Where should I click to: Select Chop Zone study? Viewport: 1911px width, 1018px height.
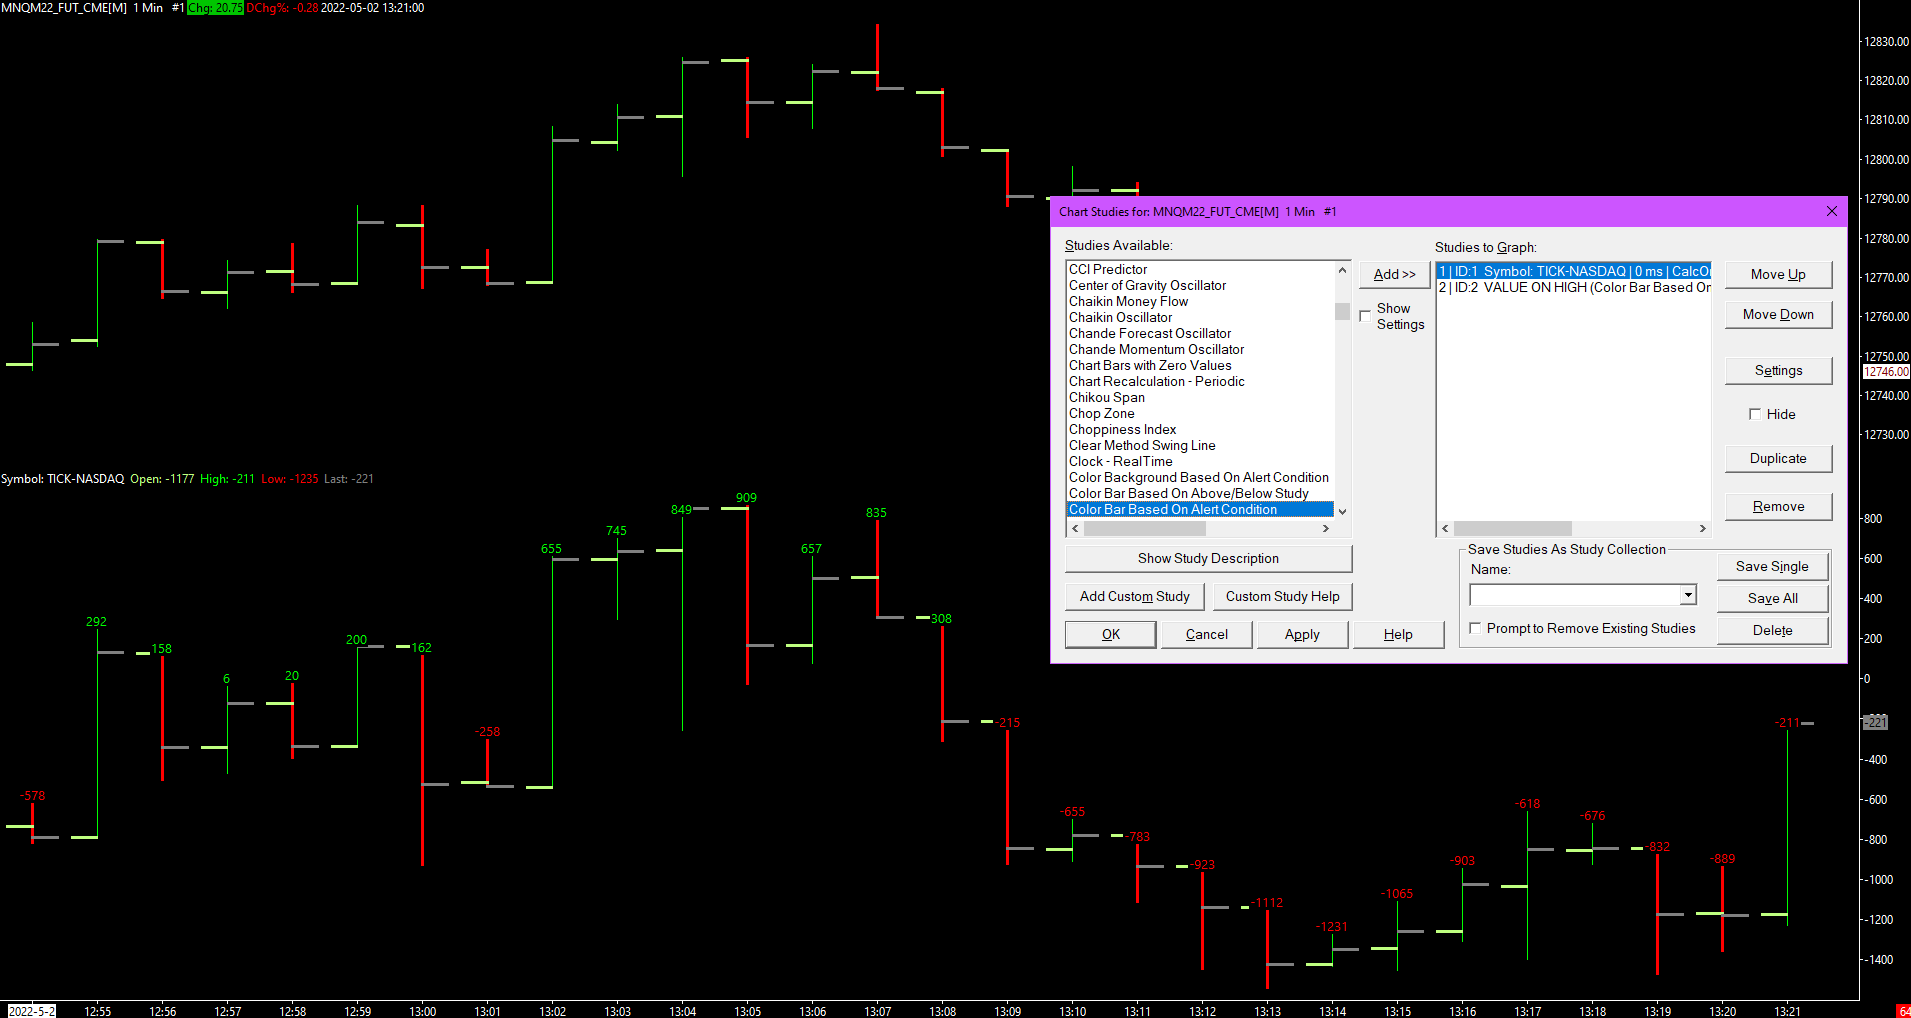(1200, 413)
